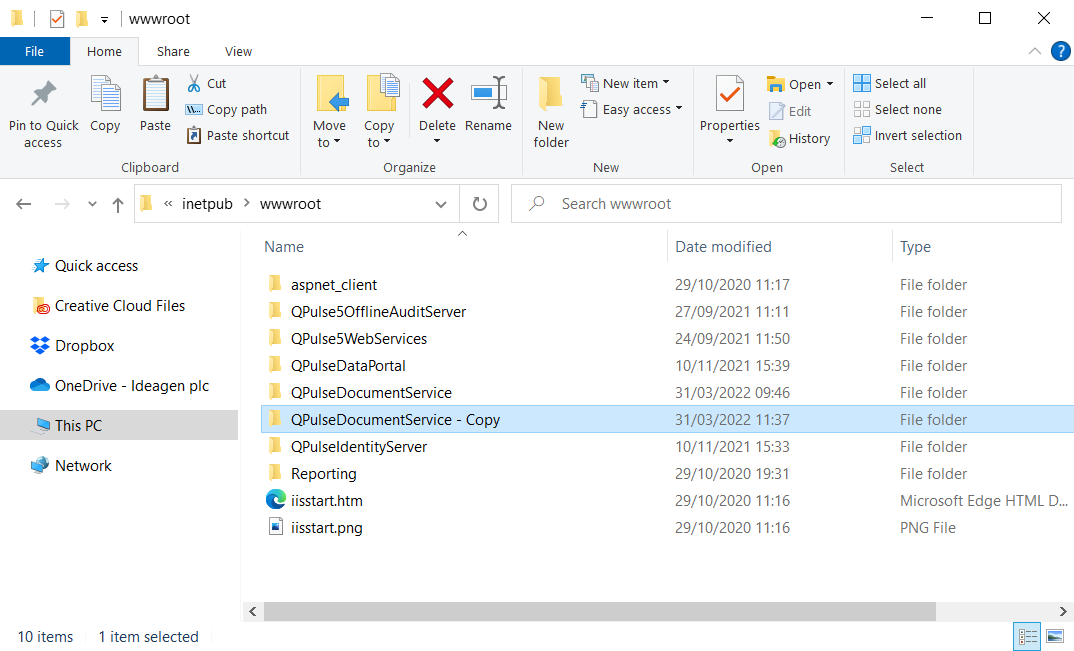Navigate back with left arrow
The width and height of the screenshot is (1074, 651).
(24, 204)
